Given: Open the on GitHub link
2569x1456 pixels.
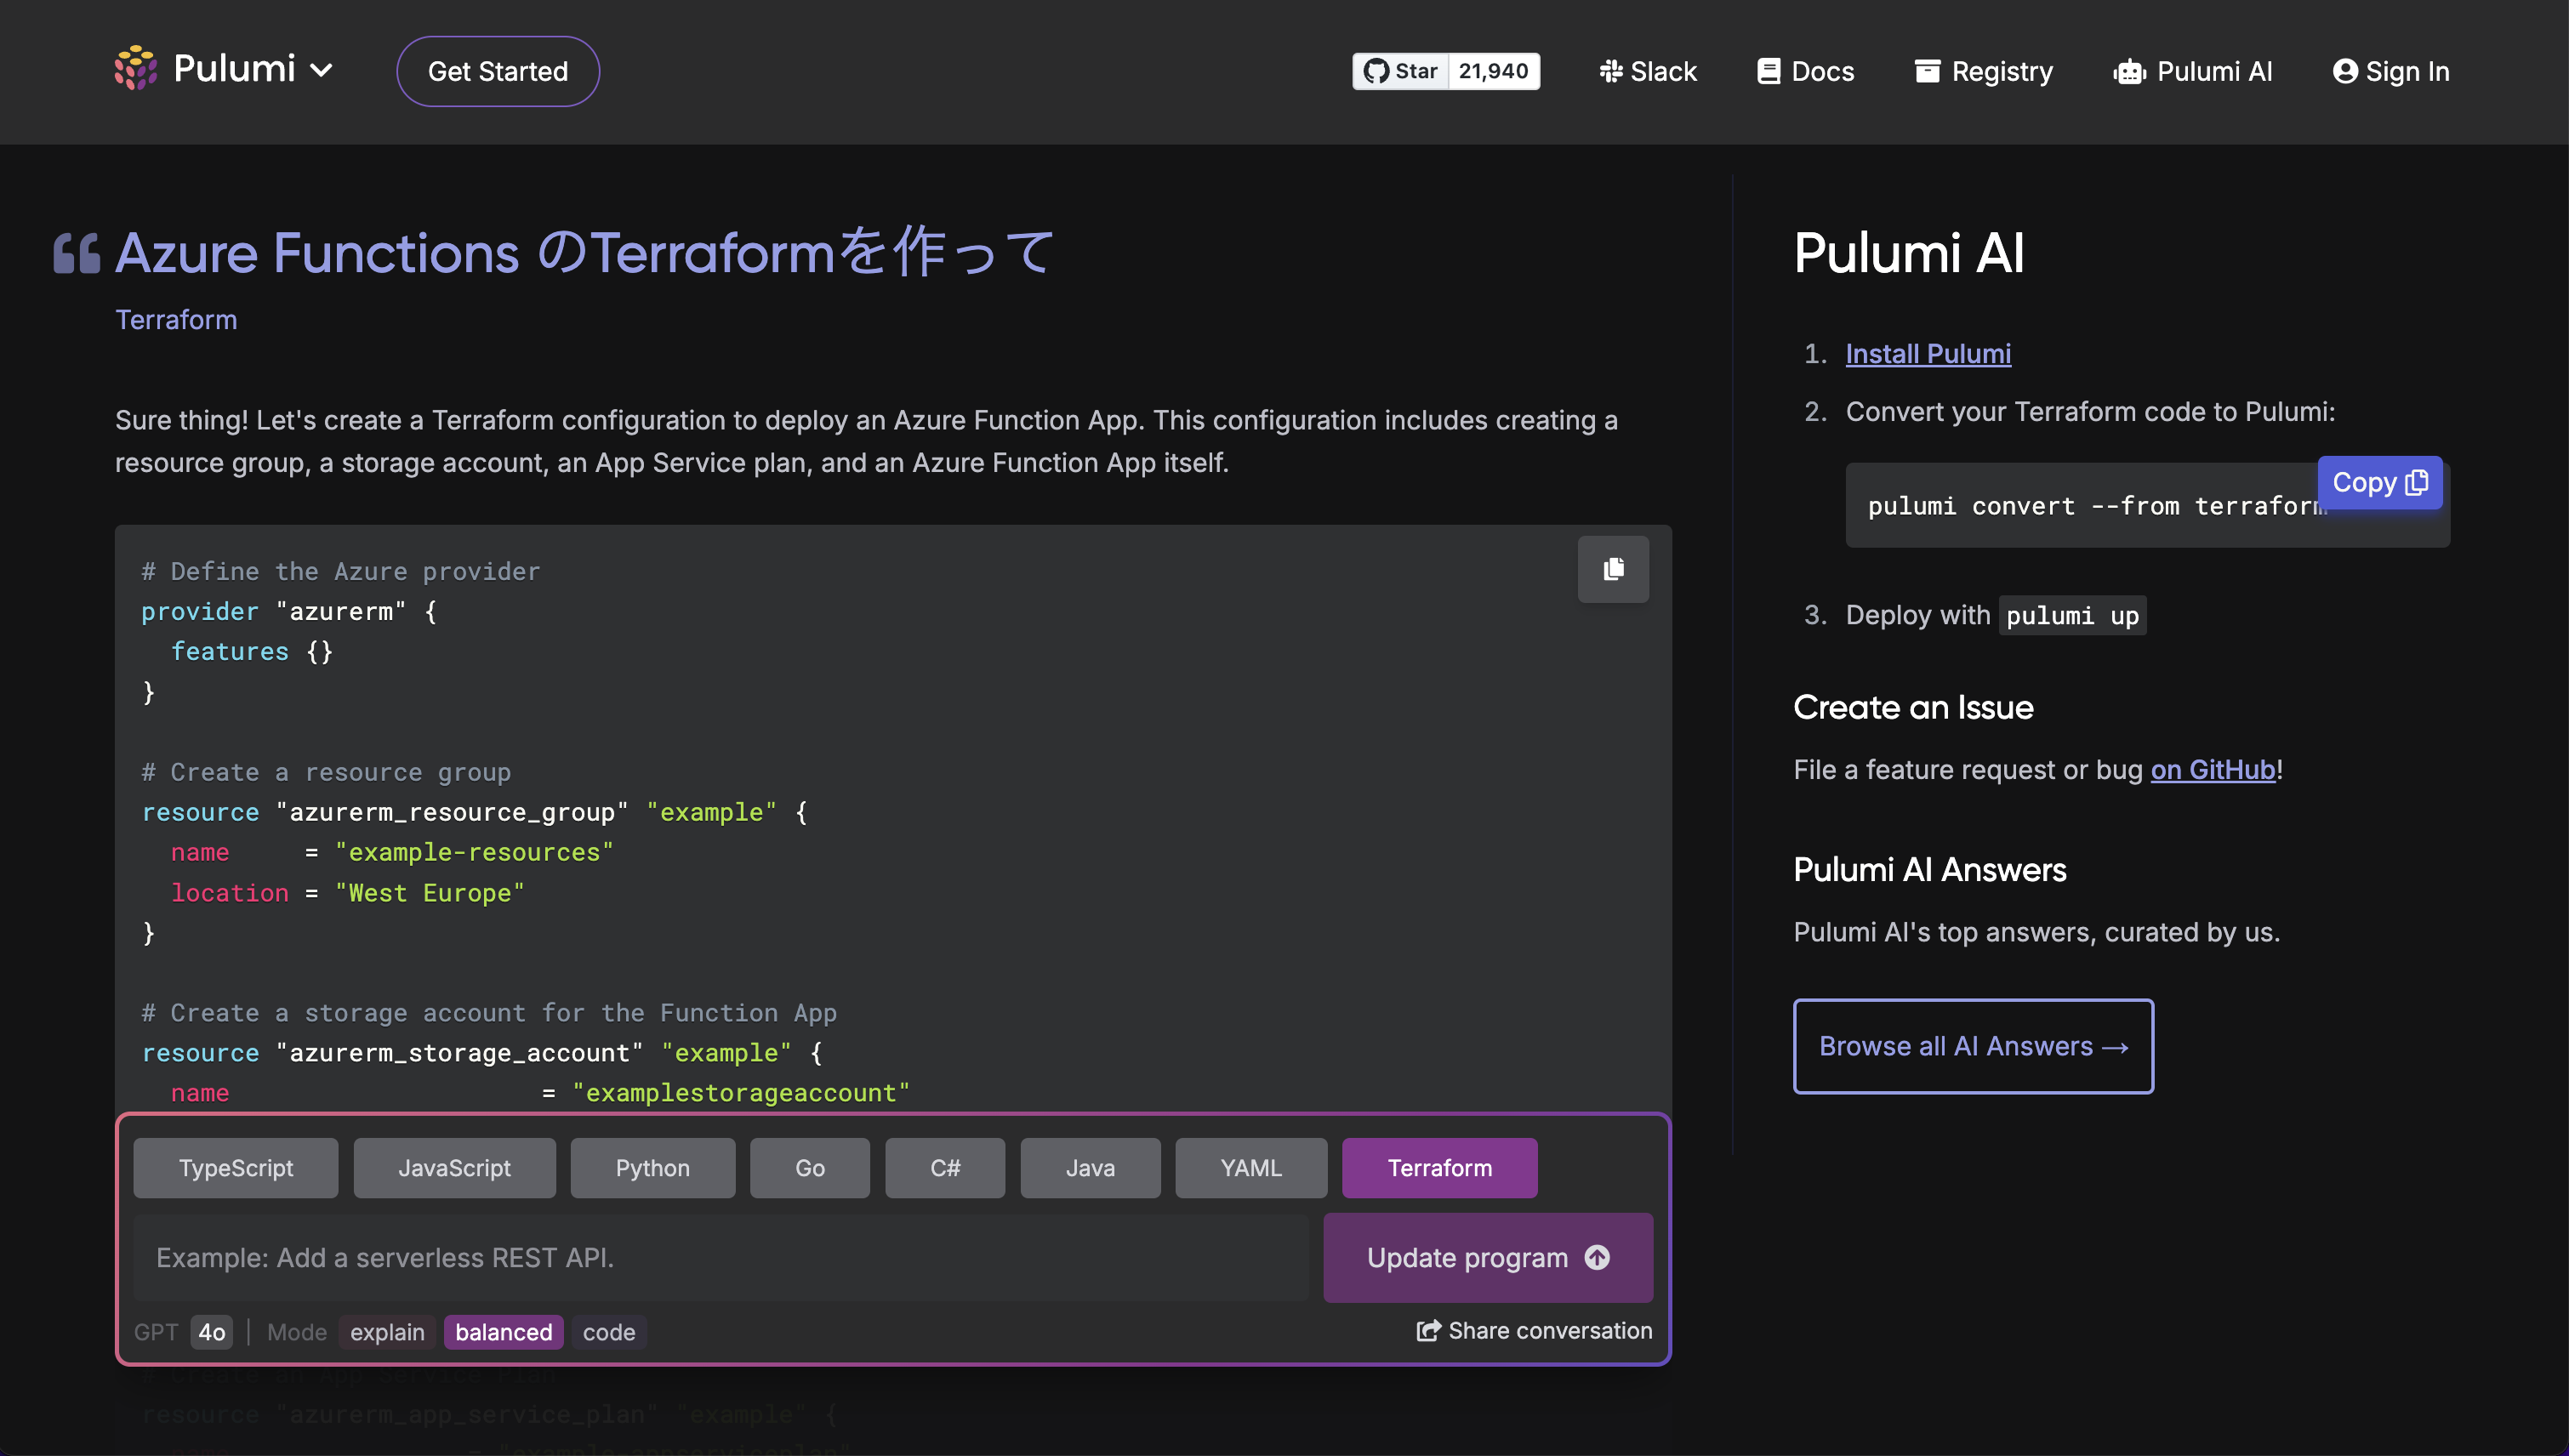Looking at the screenshot, I should point(2213,770).
